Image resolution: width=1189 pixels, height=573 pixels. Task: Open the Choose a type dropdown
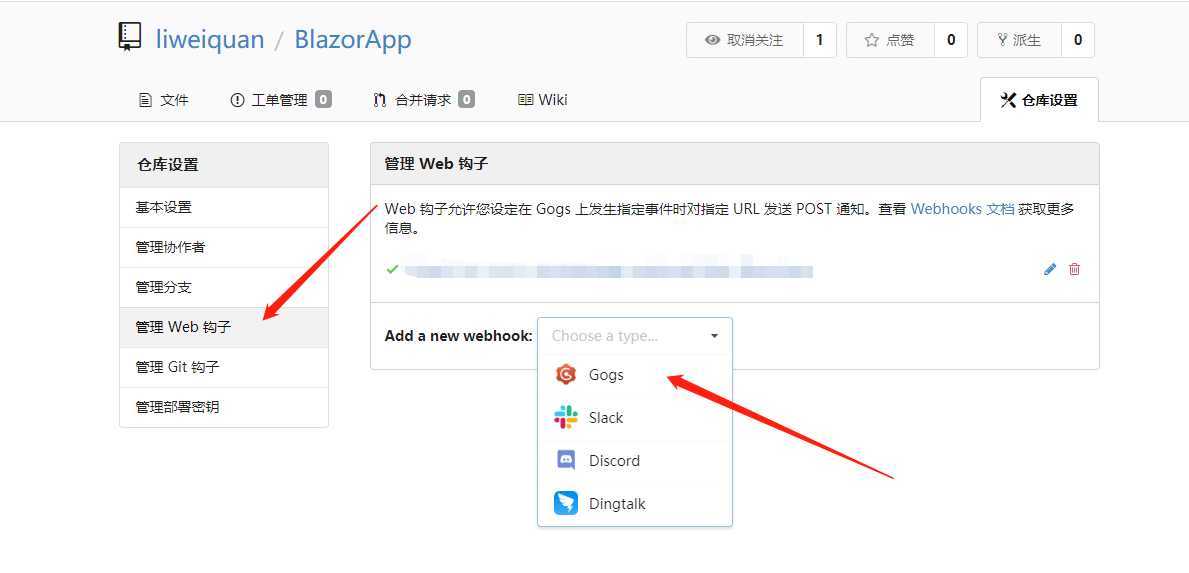[x=635, y=336]
